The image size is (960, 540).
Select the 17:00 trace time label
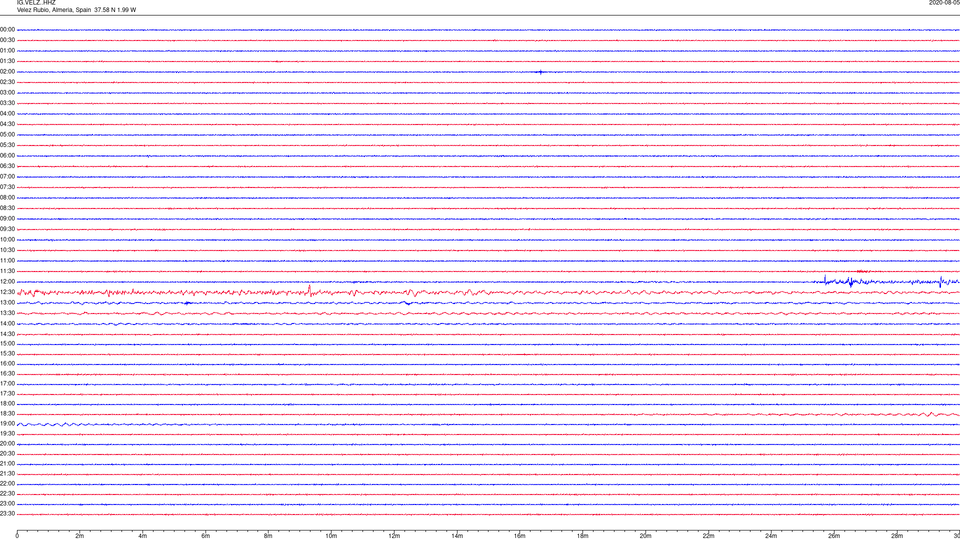[x=7, y=384]
